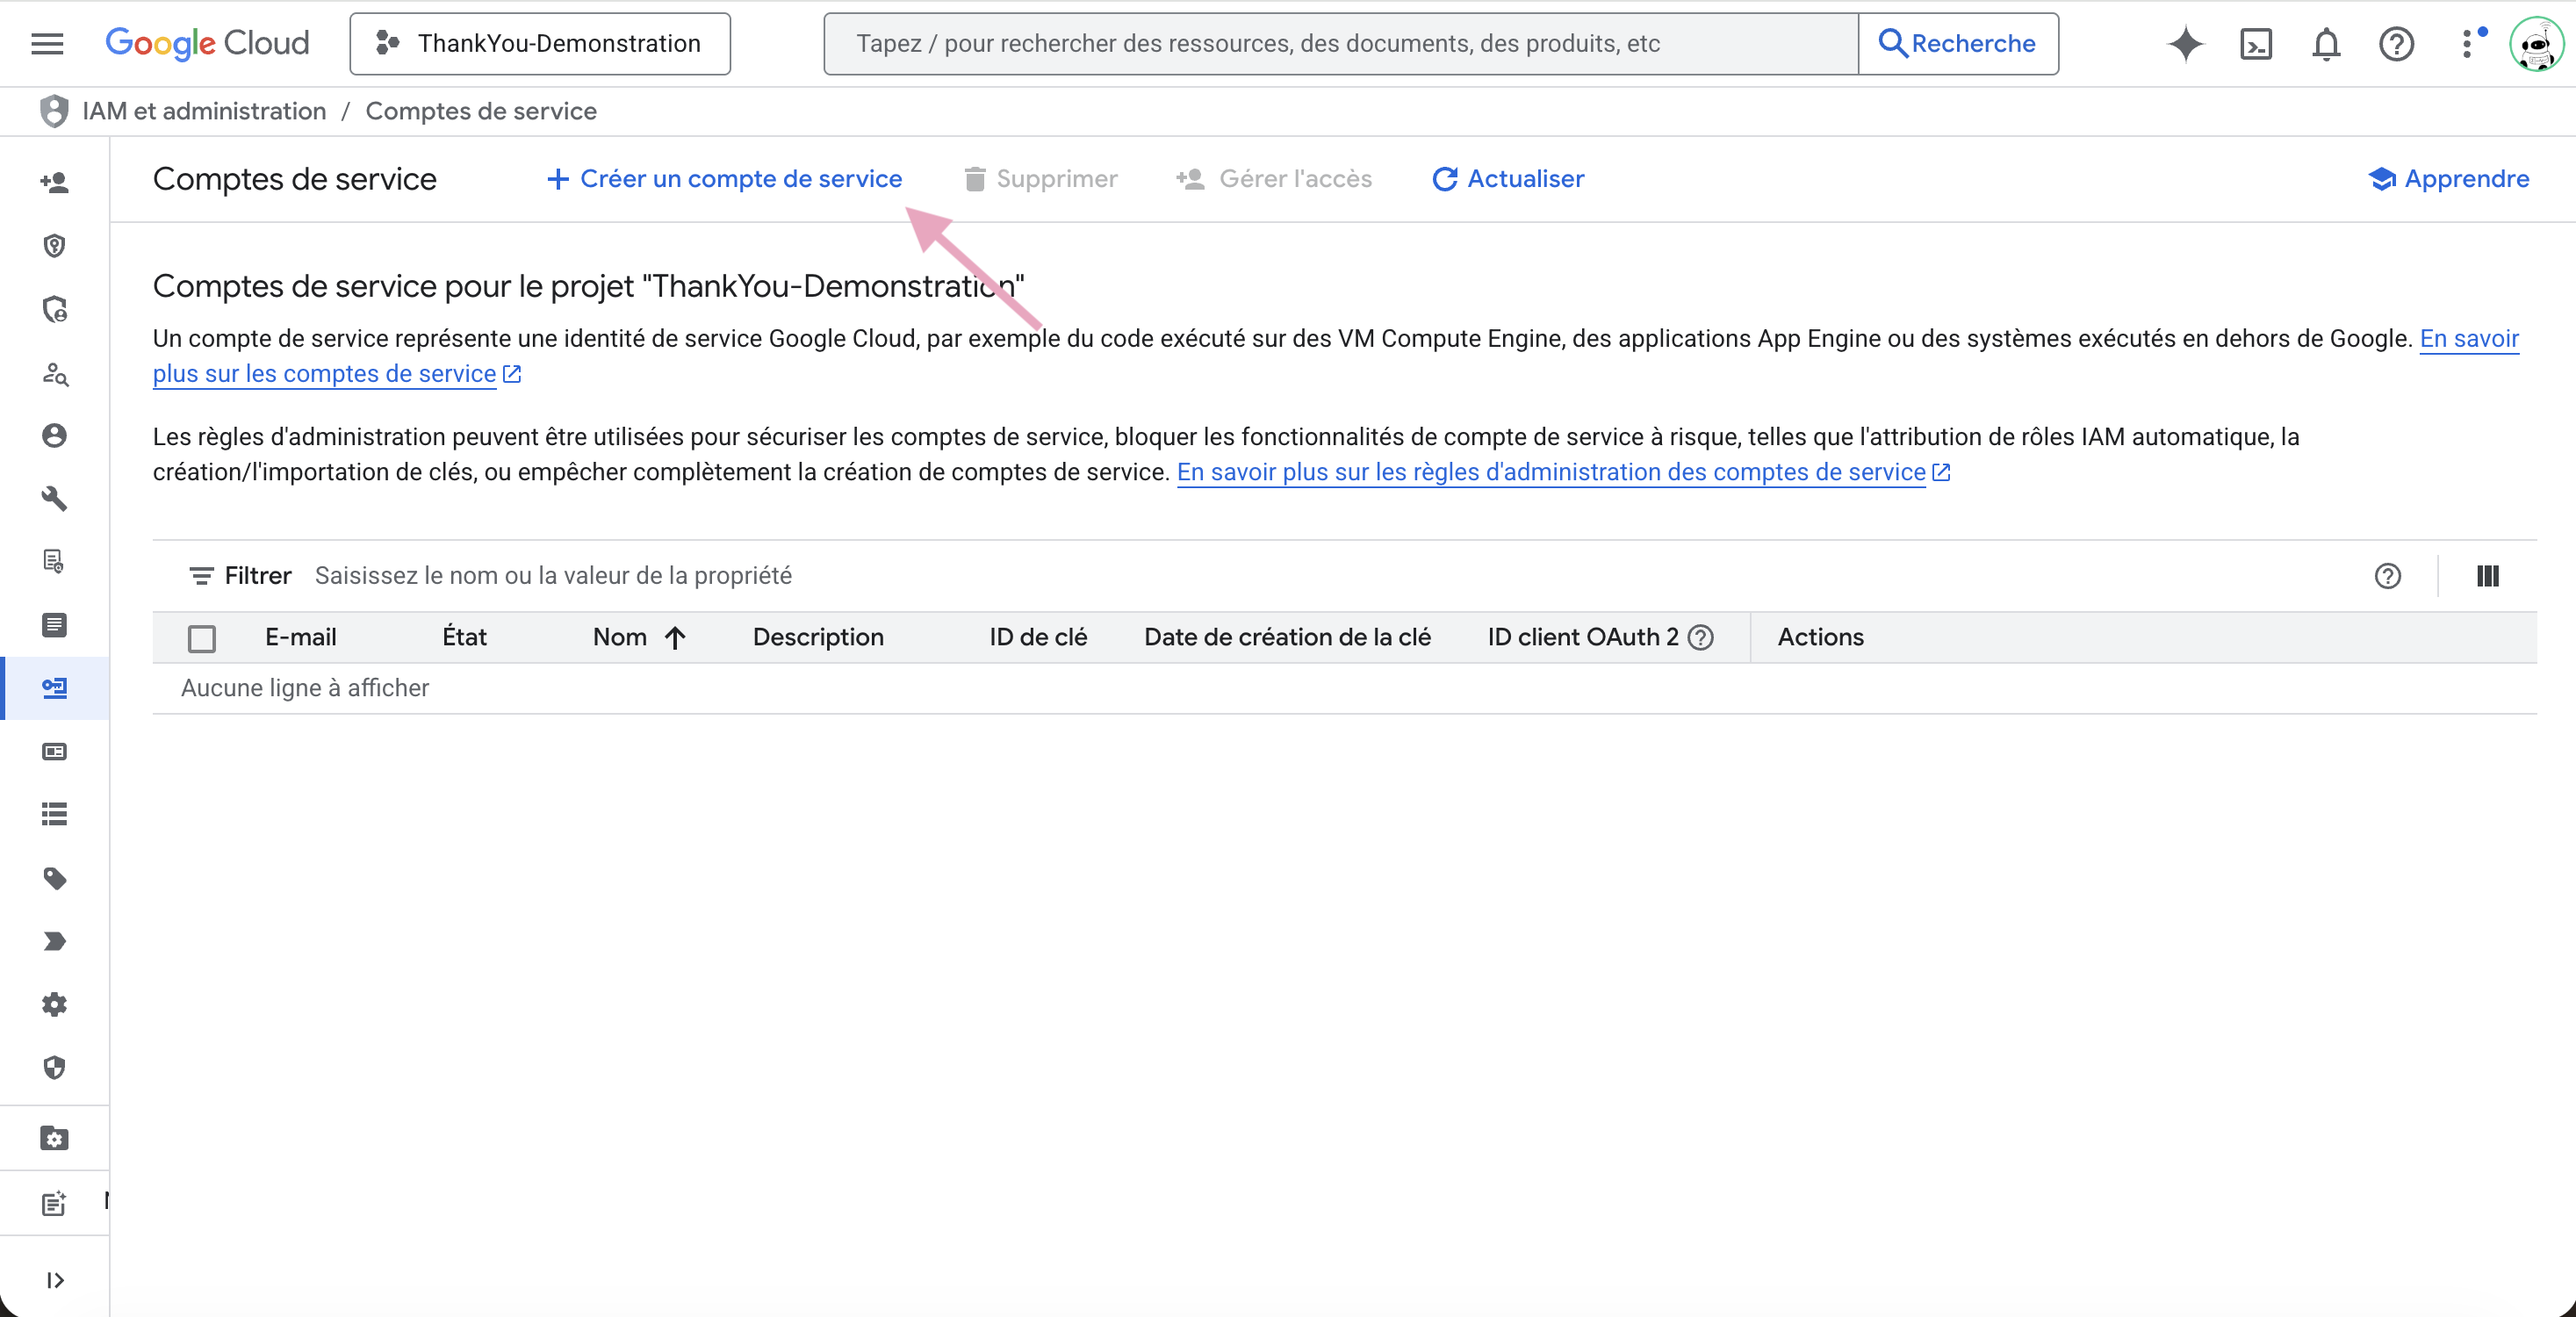The width and height of the screenshot is (2576, 1317).
Task: Click IAM et administration breadcrumb
Action: coord(204,111)
